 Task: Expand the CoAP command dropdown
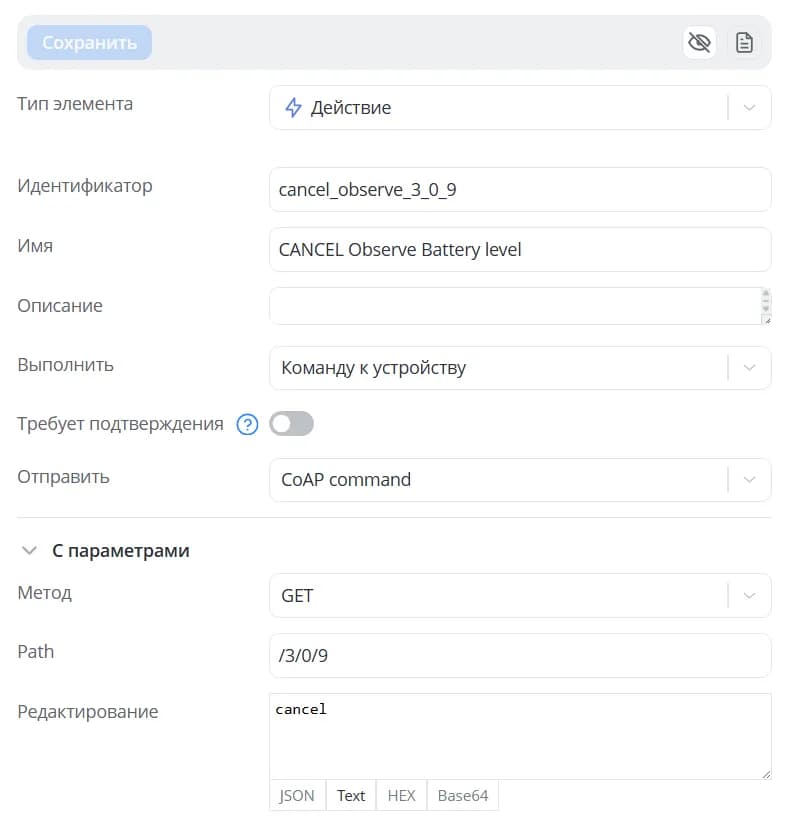[x=520, y=480]
